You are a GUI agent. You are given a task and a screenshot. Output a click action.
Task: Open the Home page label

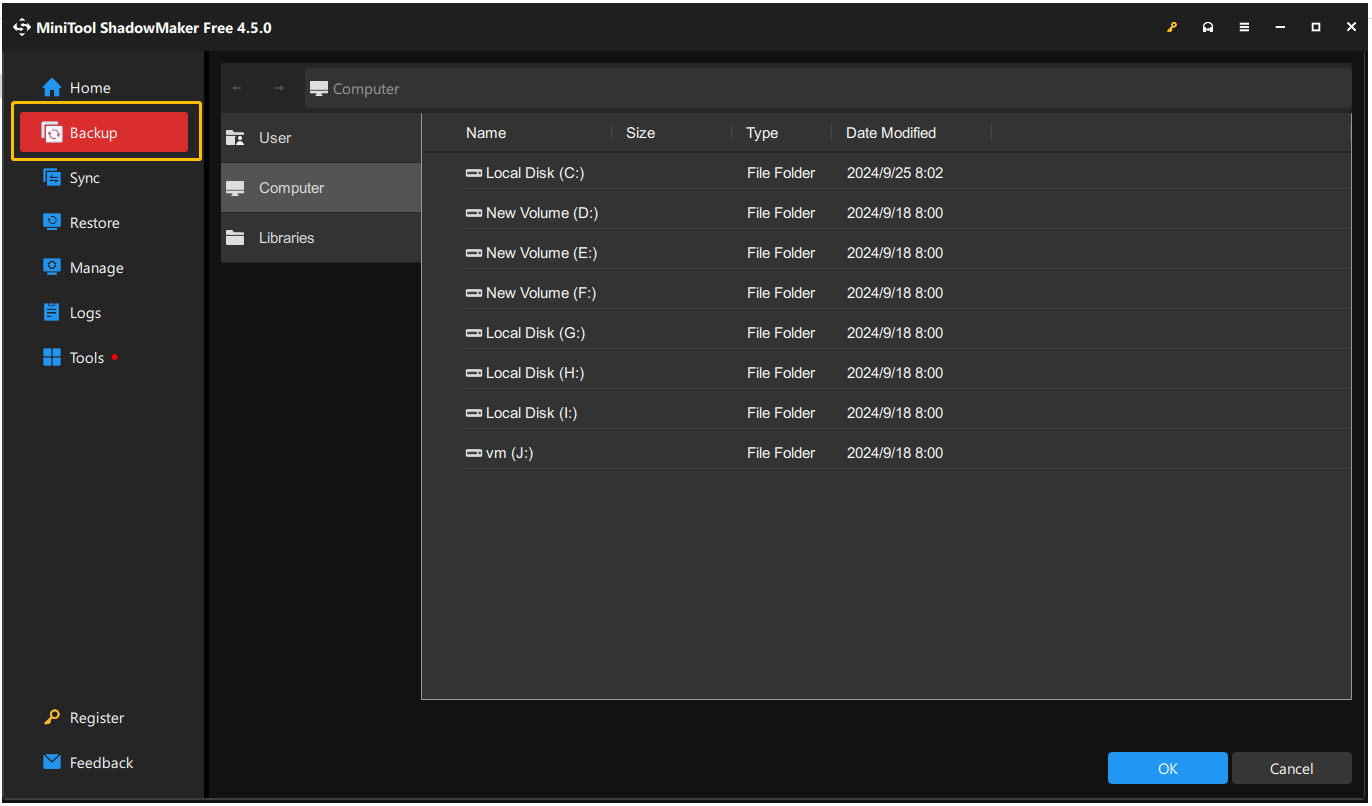(90, 88)
